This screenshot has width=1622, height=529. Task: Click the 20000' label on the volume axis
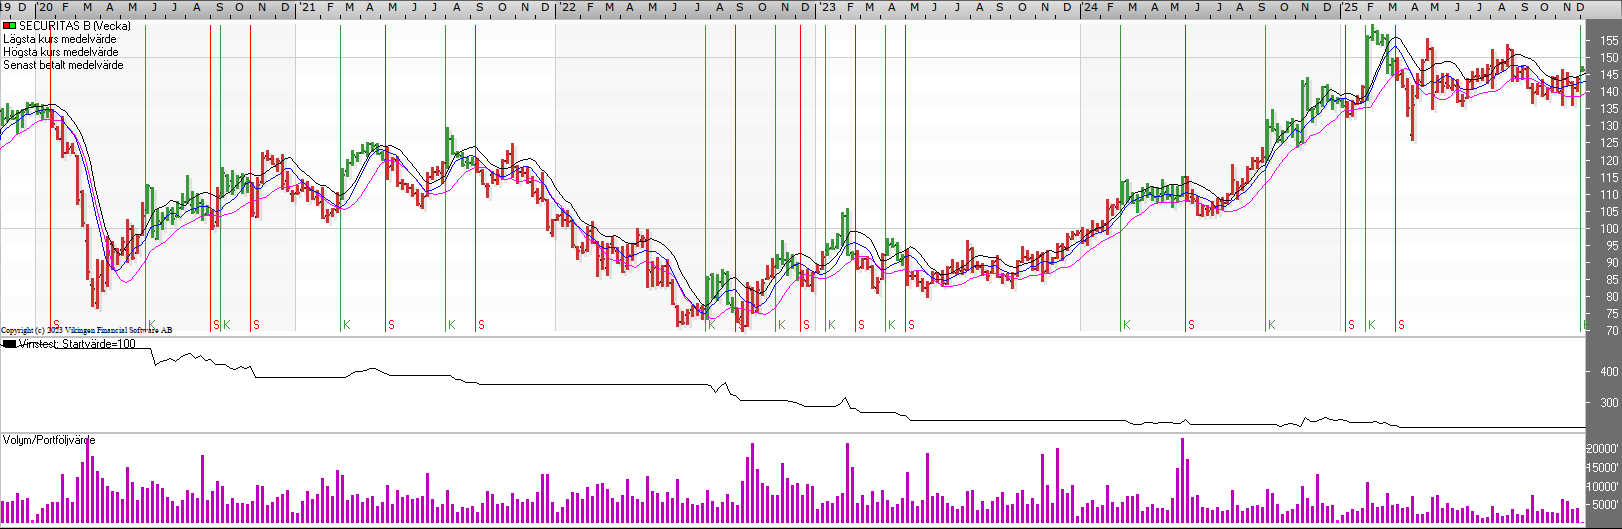(x=1603, y=450)
